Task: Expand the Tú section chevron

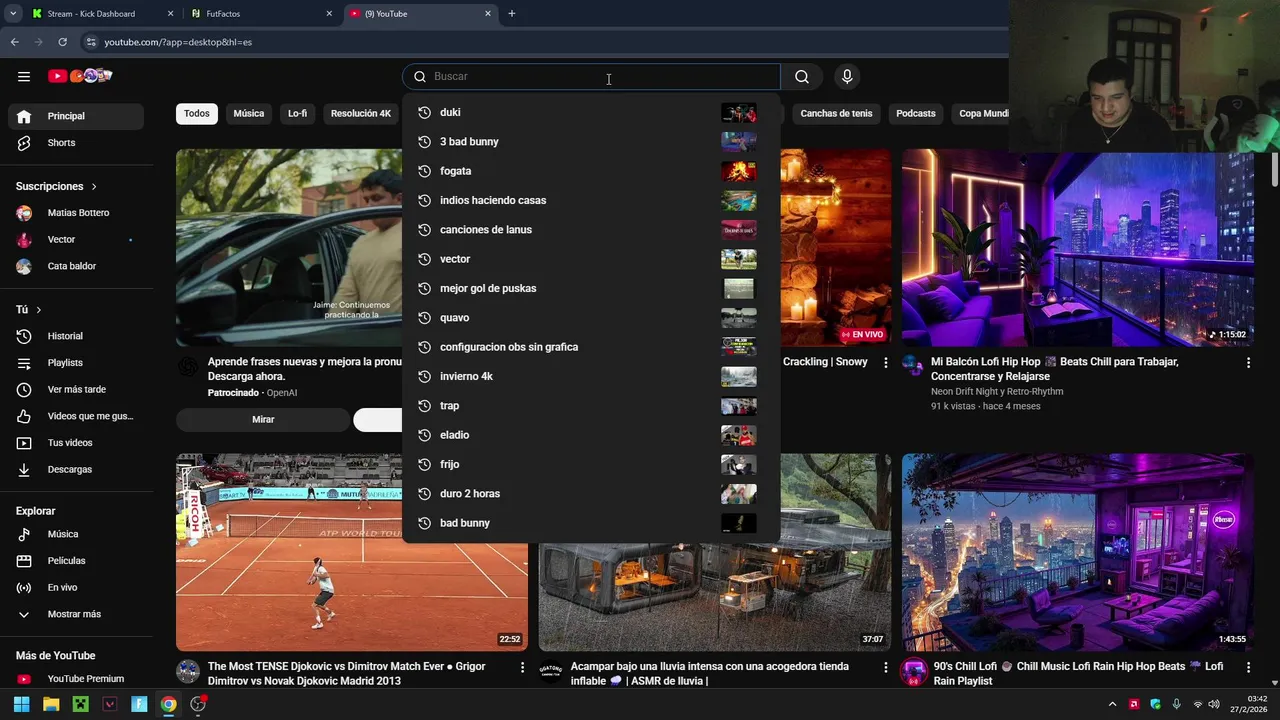Action: tap(39, 310)
